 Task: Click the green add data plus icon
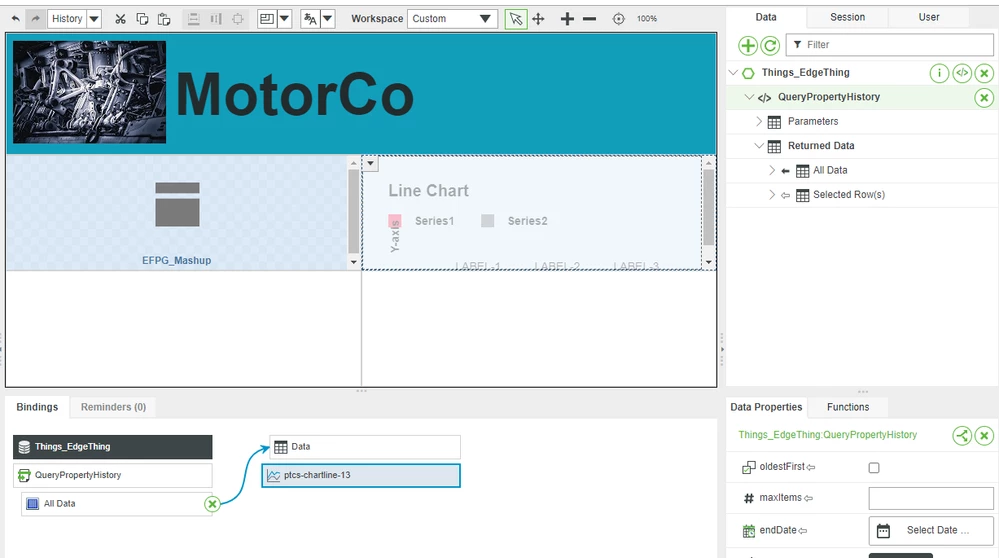[748, 45]
